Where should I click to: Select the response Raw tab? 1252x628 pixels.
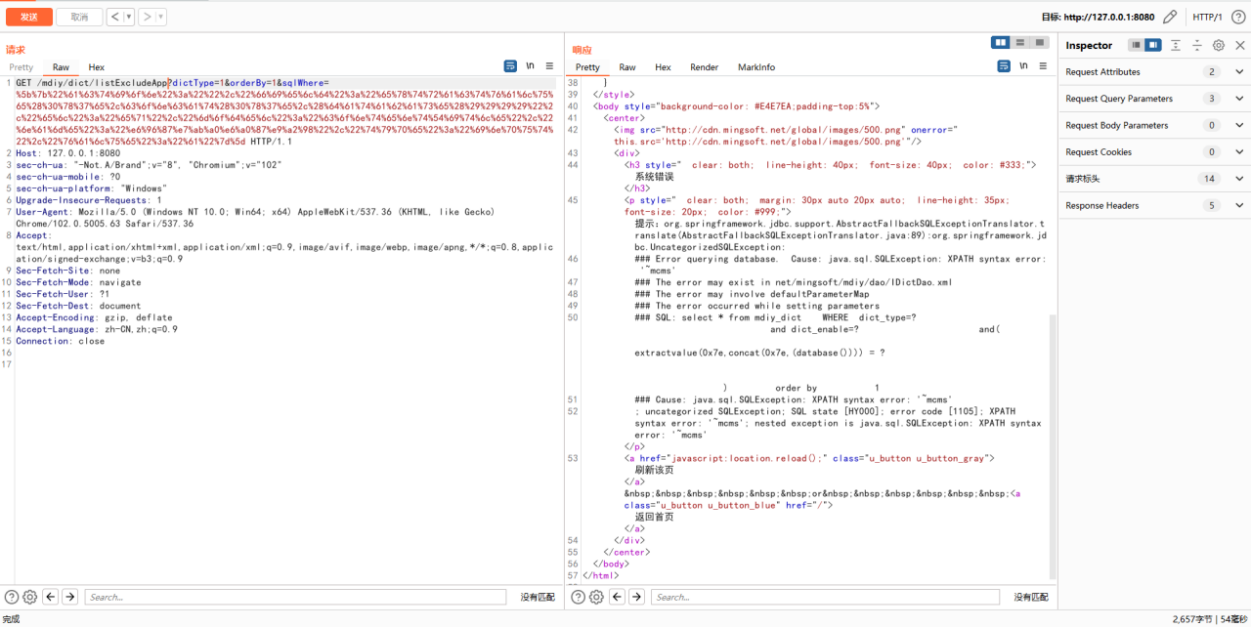click(627, 68)
